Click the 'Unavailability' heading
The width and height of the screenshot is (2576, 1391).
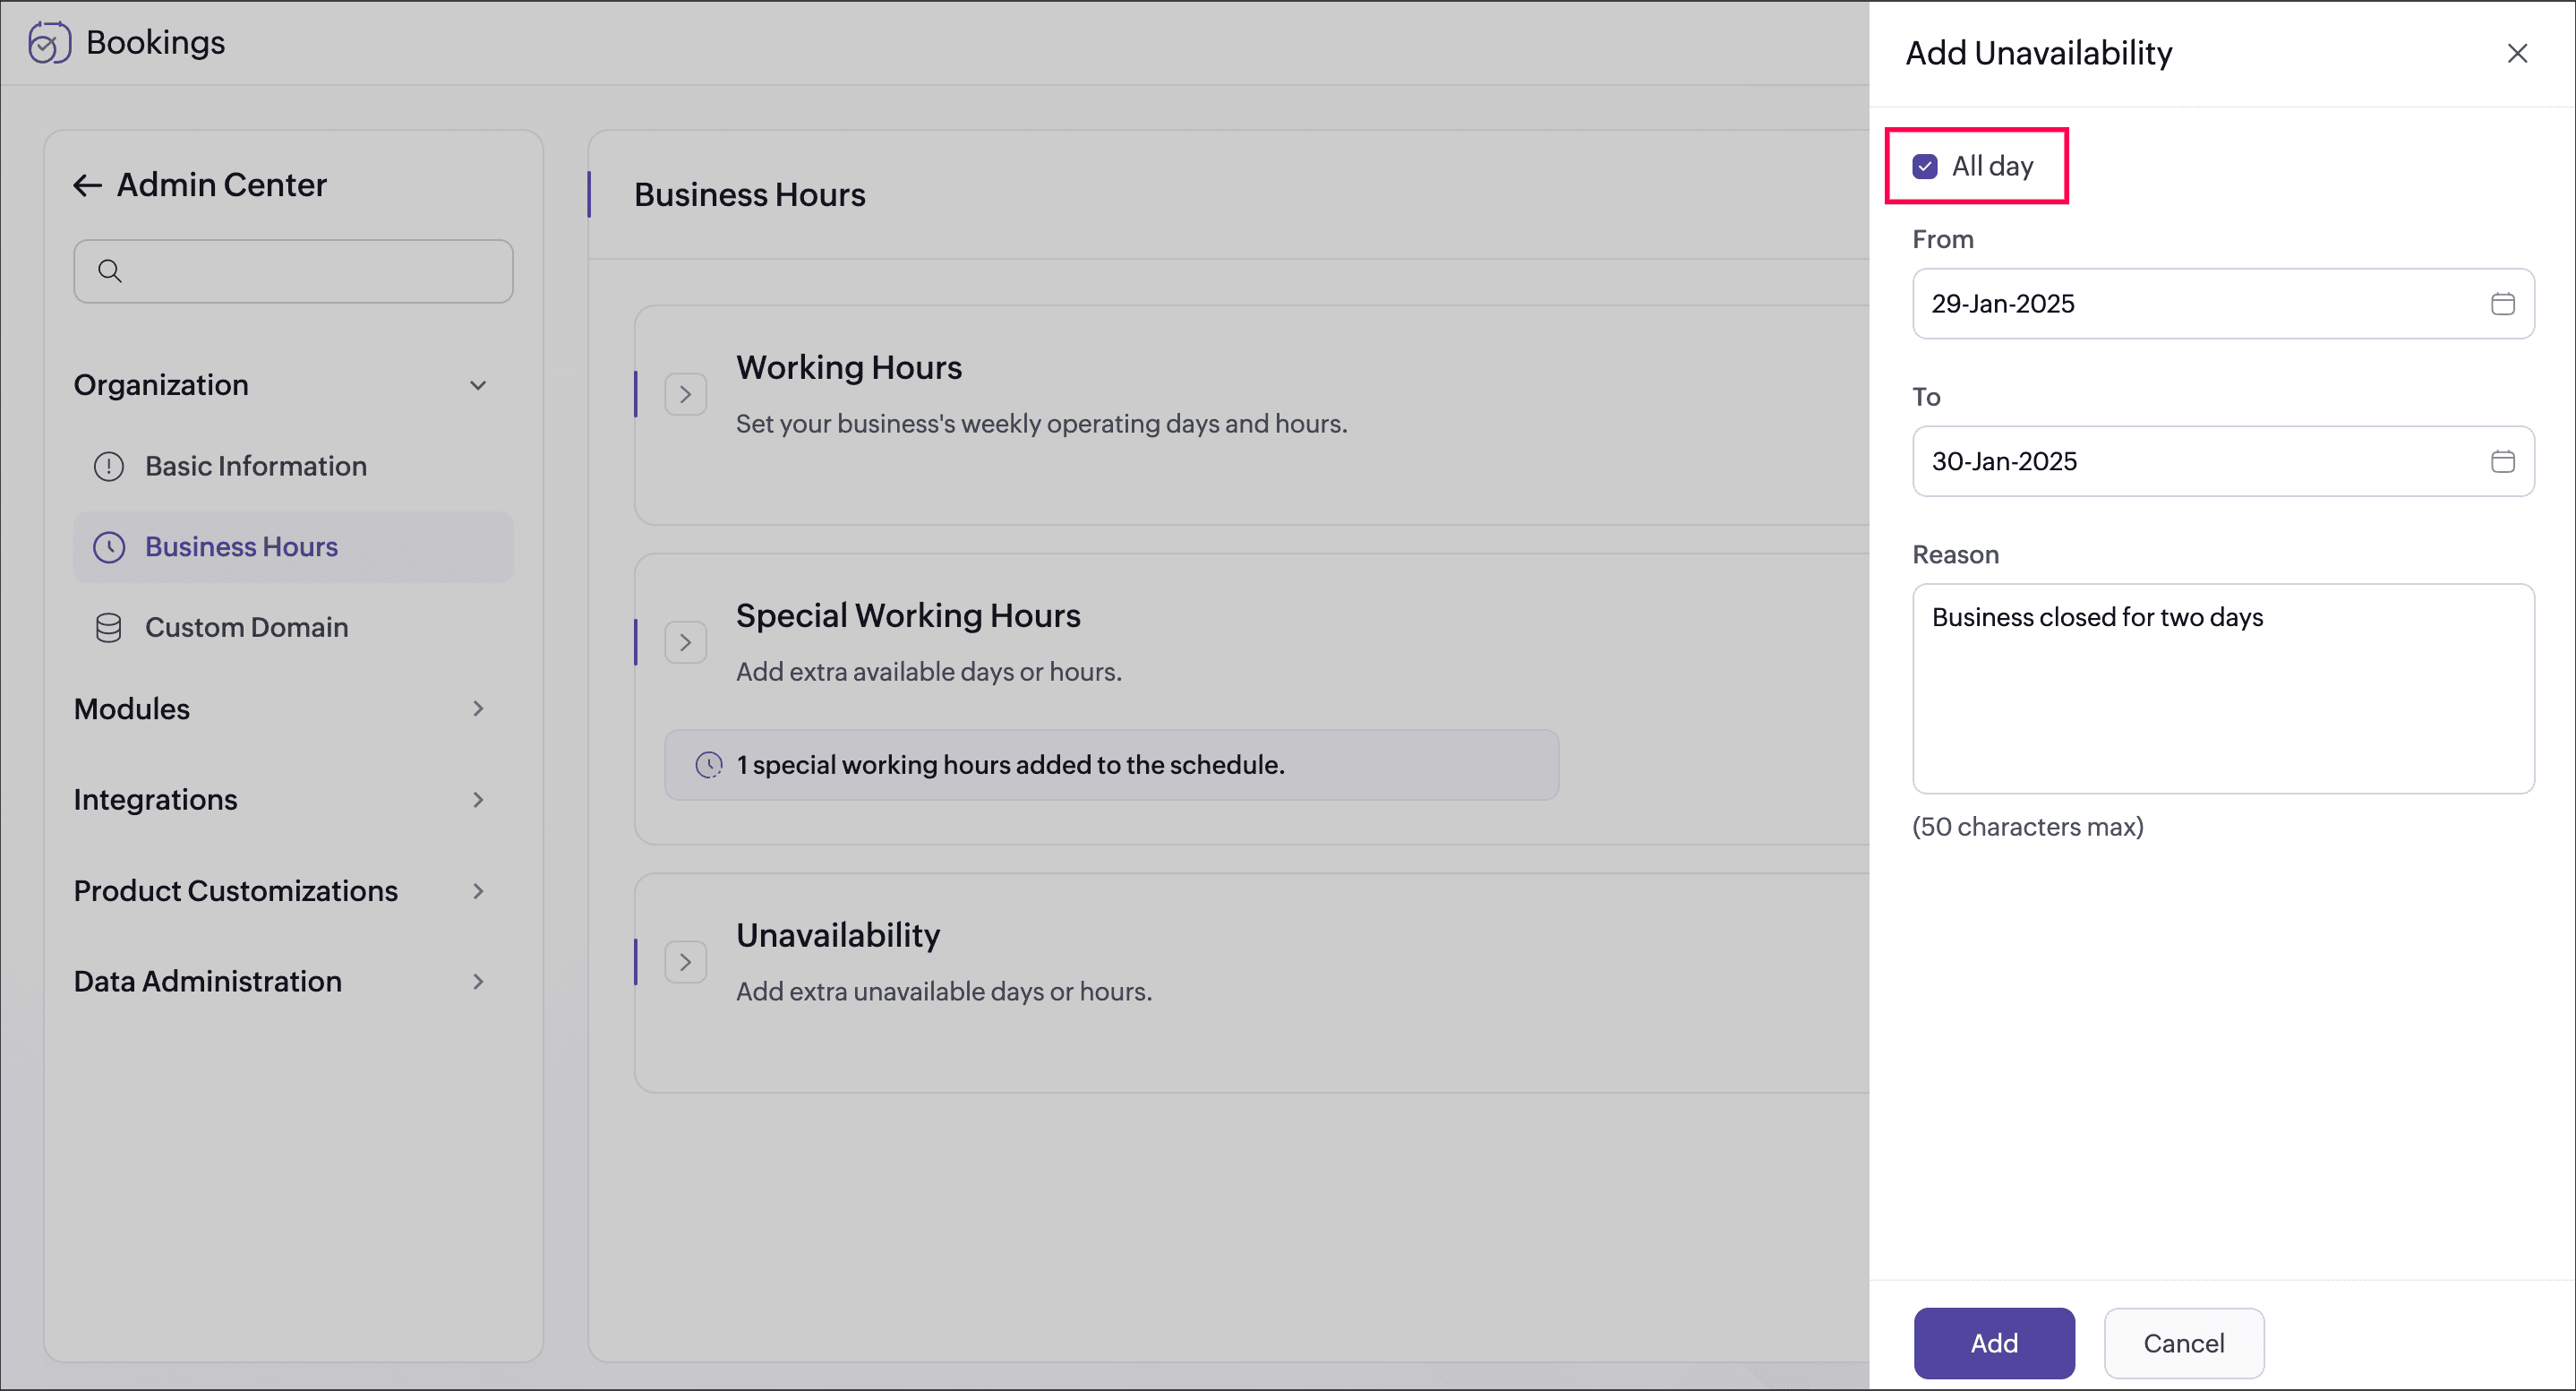[838, 935]
